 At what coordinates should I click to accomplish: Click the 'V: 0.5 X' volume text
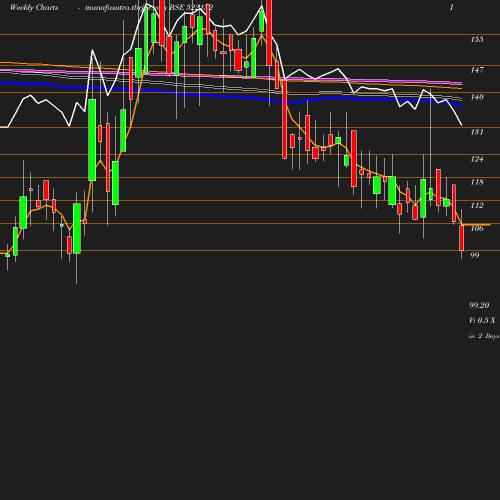(x=482, y=320)
